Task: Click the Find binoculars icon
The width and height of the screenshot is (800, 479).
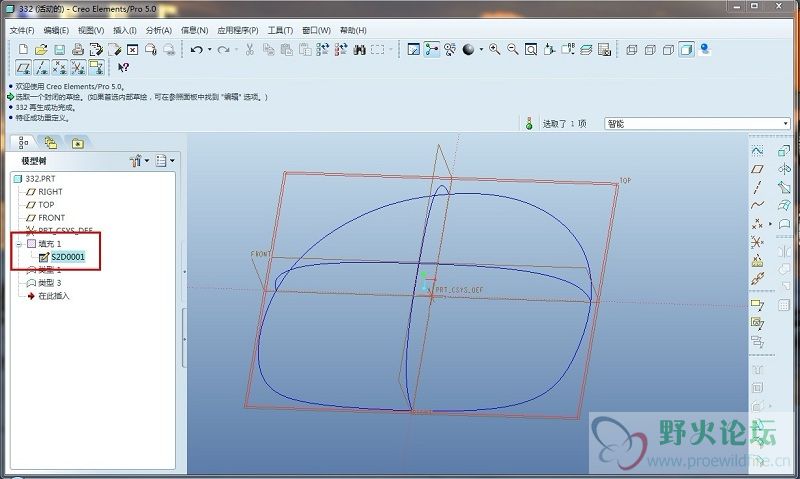Action: pyautogui.click(x=359, y=49)
